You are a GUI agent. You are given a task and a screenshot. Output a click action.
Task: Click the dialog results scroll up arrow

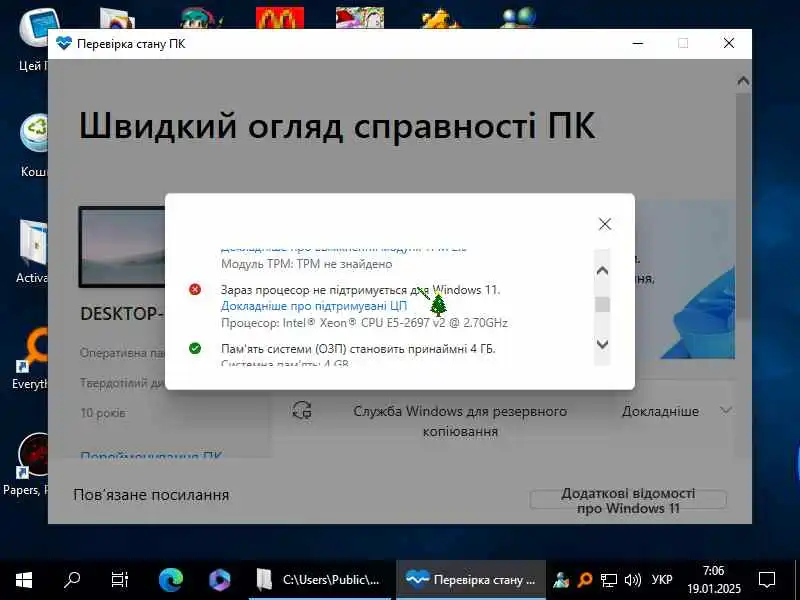[x=602, y=270]
